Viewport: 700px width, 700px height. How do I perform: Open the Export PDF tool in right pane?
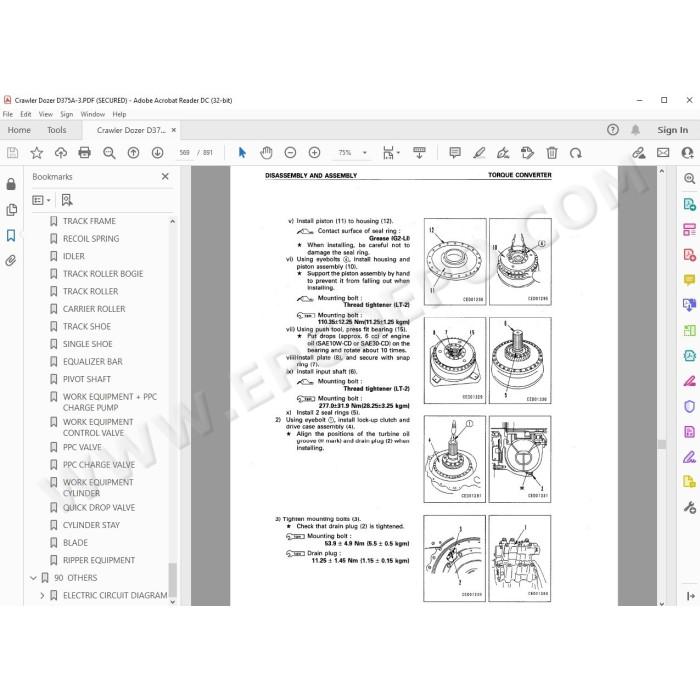[689, 204]
